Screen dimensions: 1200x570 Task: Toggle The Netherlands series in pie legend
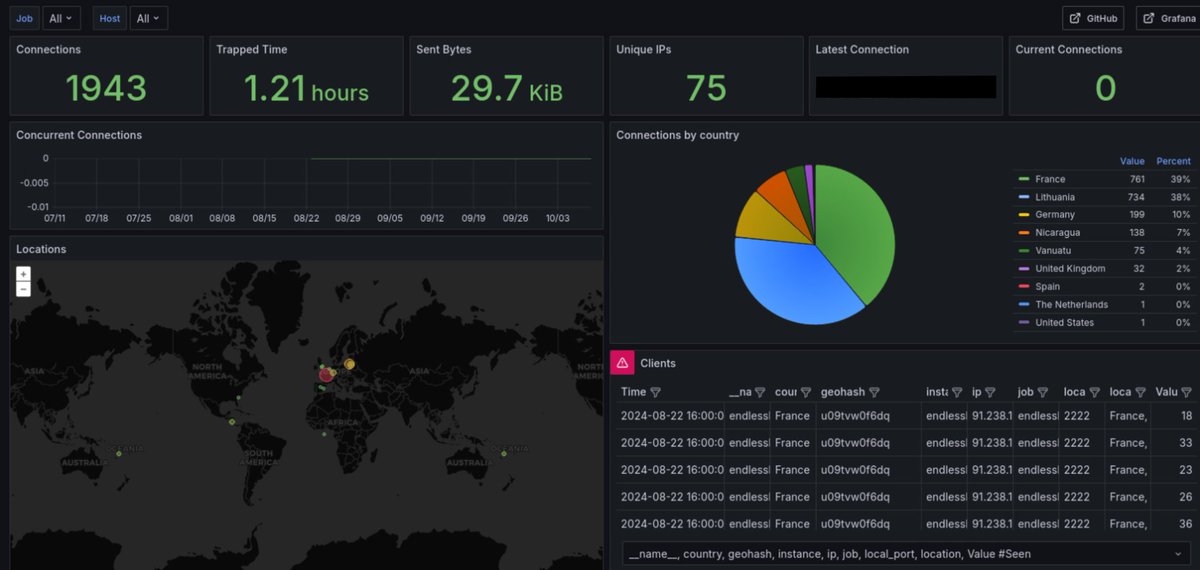[1071, 305]
